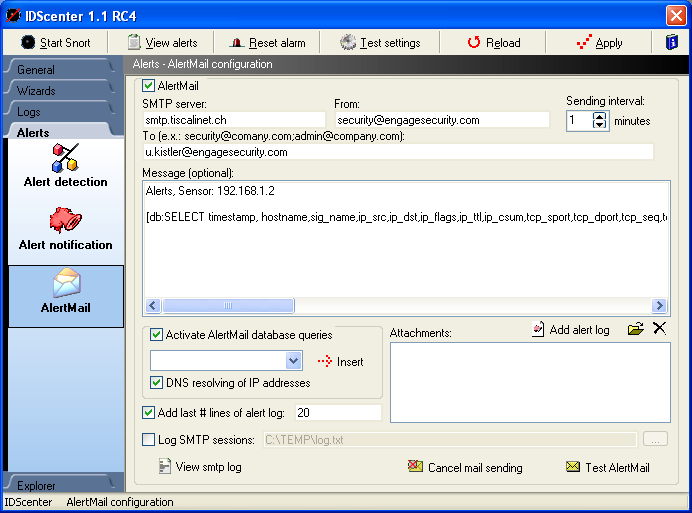Click the Reload toolbar button

494,43
